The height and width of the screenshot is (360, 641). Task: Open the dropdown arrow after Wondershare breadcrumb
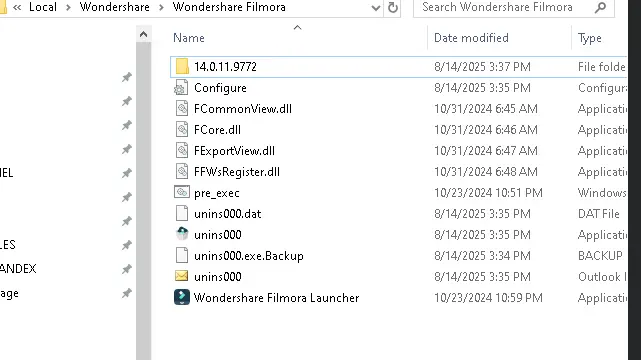(x=161, y=8)
